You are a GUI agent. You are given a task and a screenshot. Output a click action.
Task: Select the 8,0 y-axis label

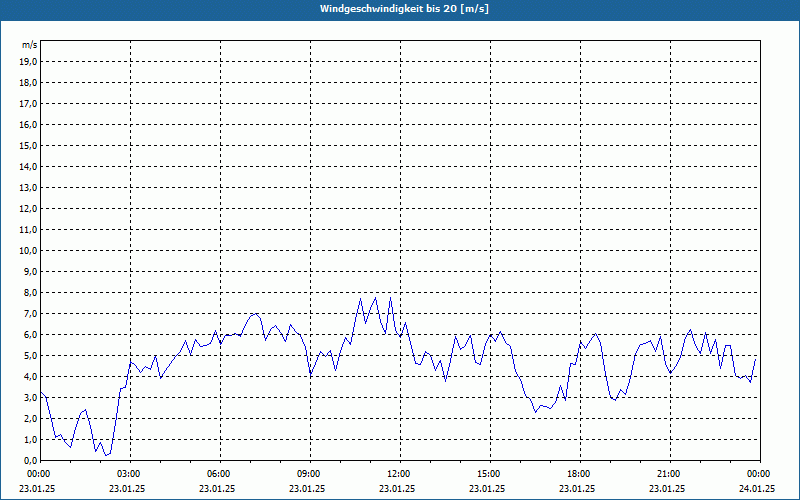30,292
